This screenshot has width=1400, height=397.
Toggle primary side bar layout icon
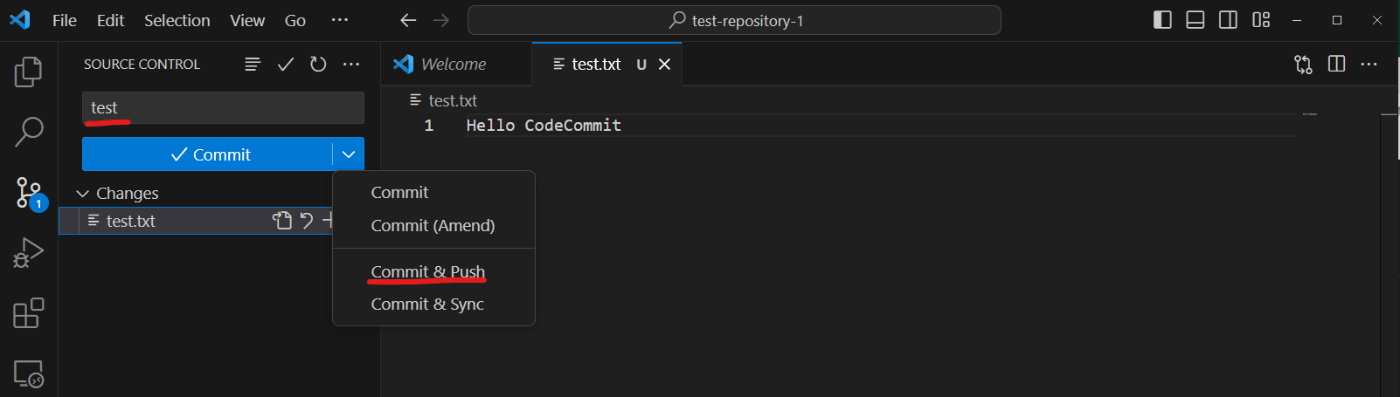click(1162, 19)
